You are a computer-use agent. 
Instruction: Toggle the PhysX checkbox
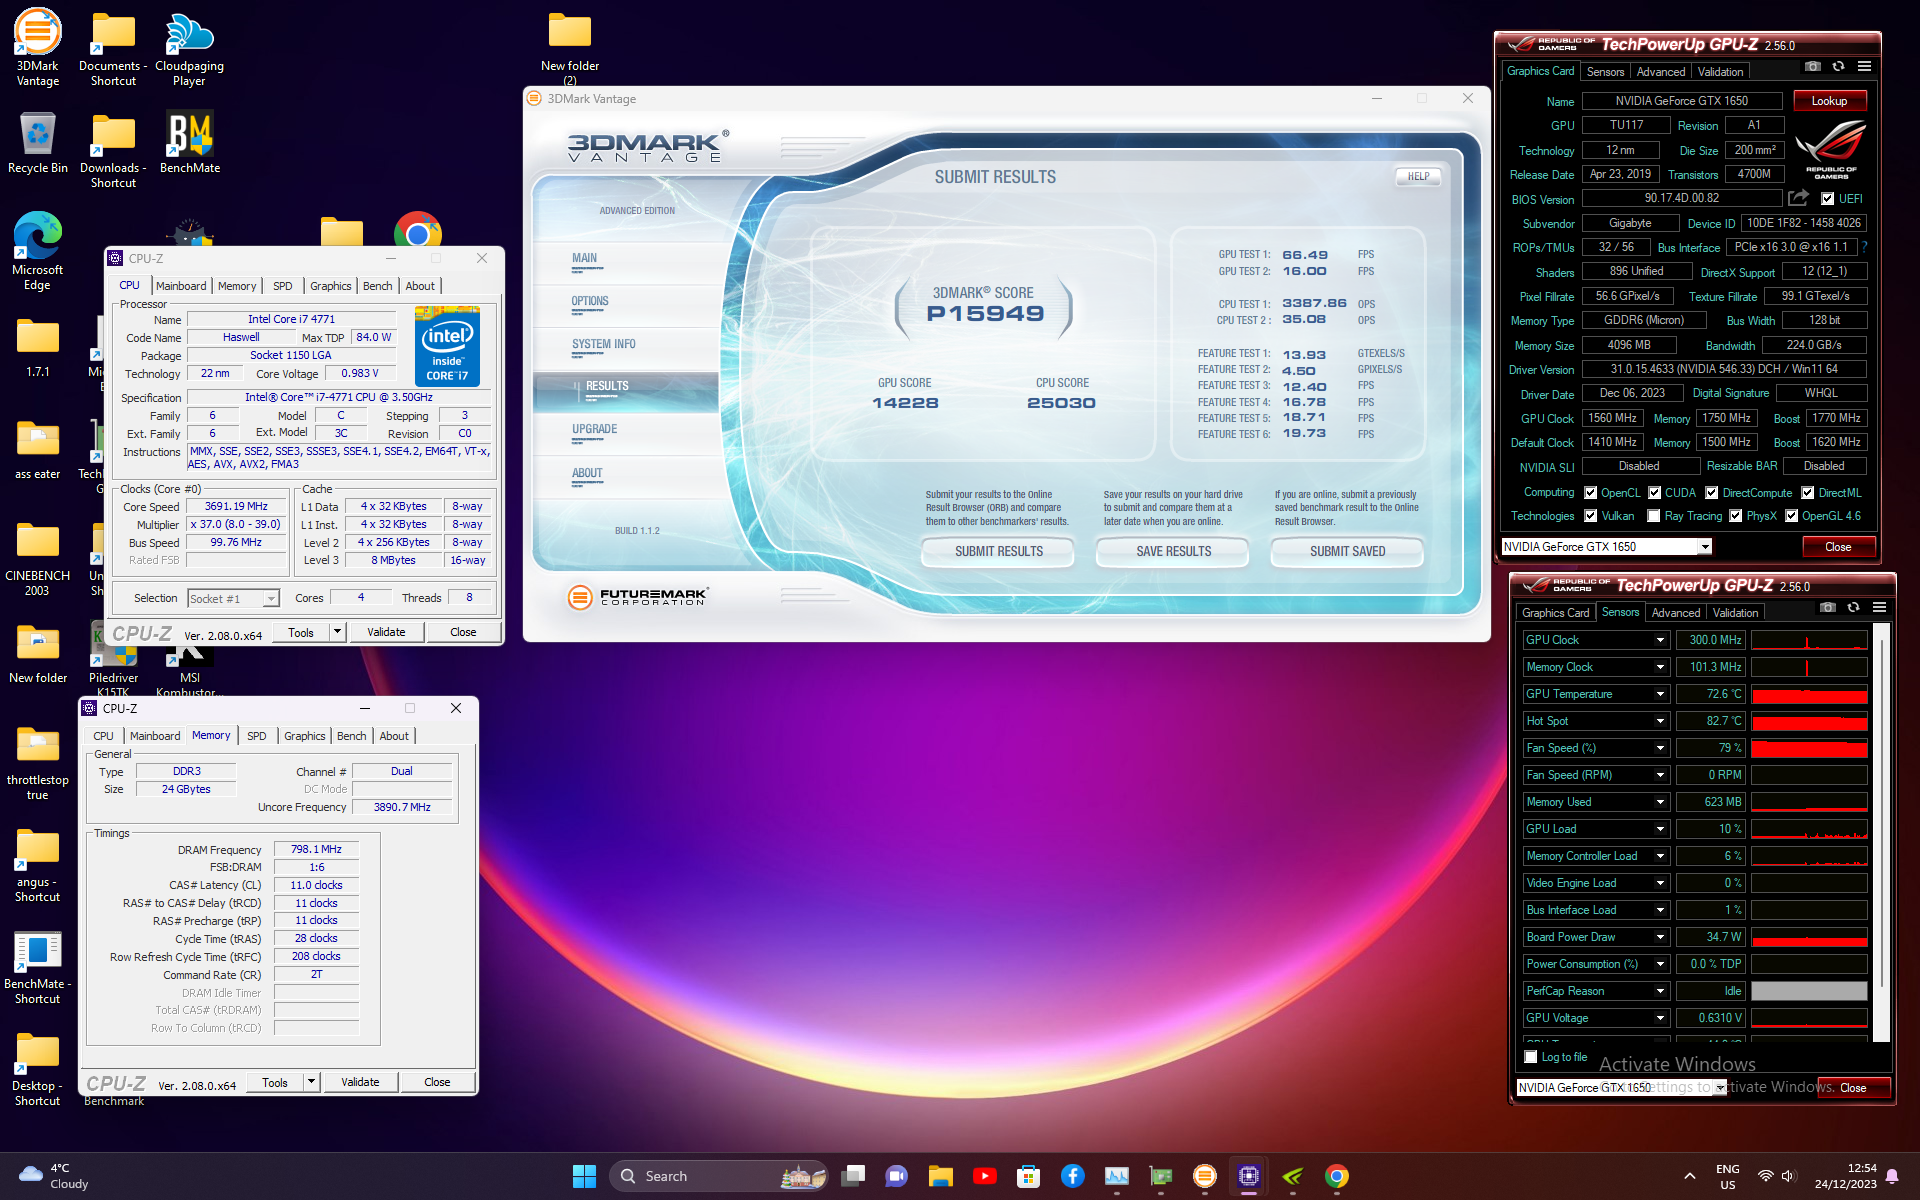click(x=1735, y=516)
